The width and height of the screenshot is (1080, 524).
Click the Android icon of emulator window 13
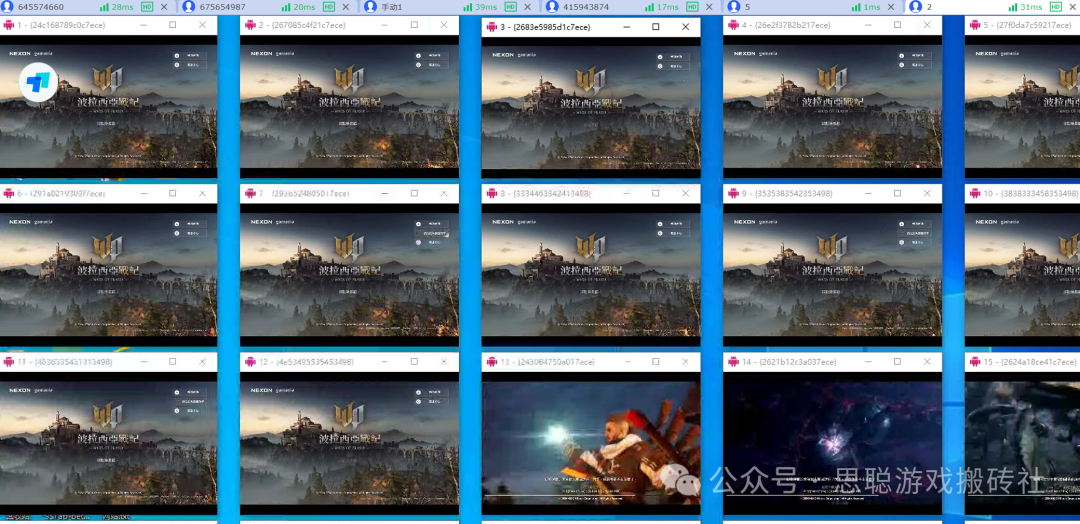pyautogui.click(x=491, y=361)
